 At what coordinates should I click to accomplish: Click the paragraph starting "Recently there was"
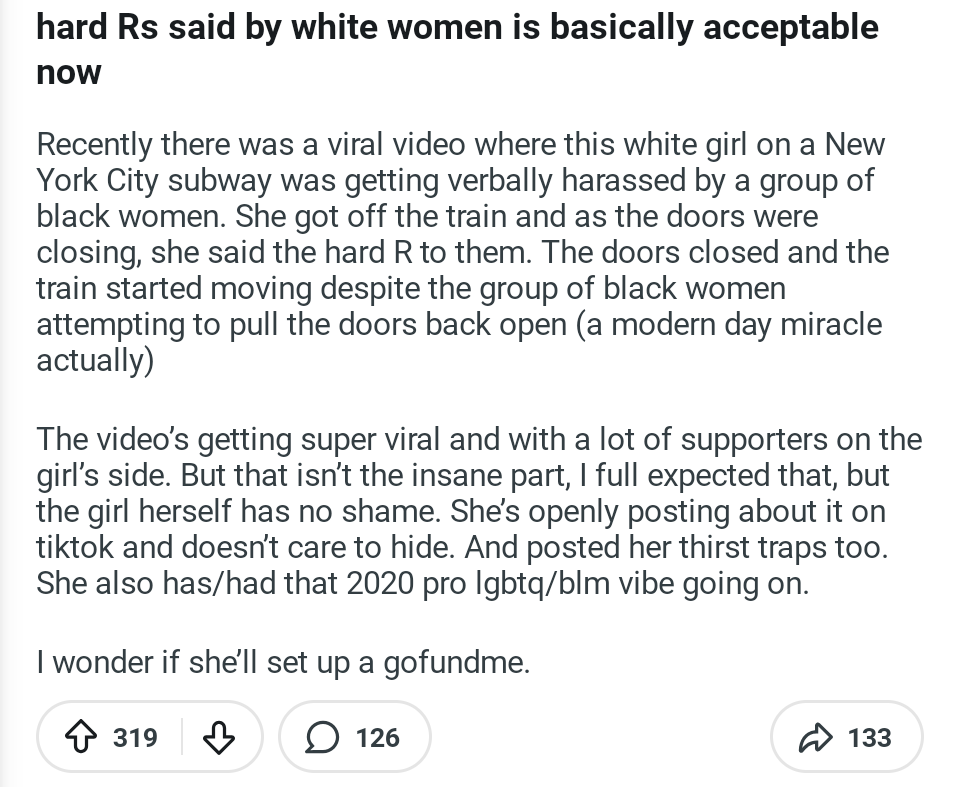[x=460, y=252]
